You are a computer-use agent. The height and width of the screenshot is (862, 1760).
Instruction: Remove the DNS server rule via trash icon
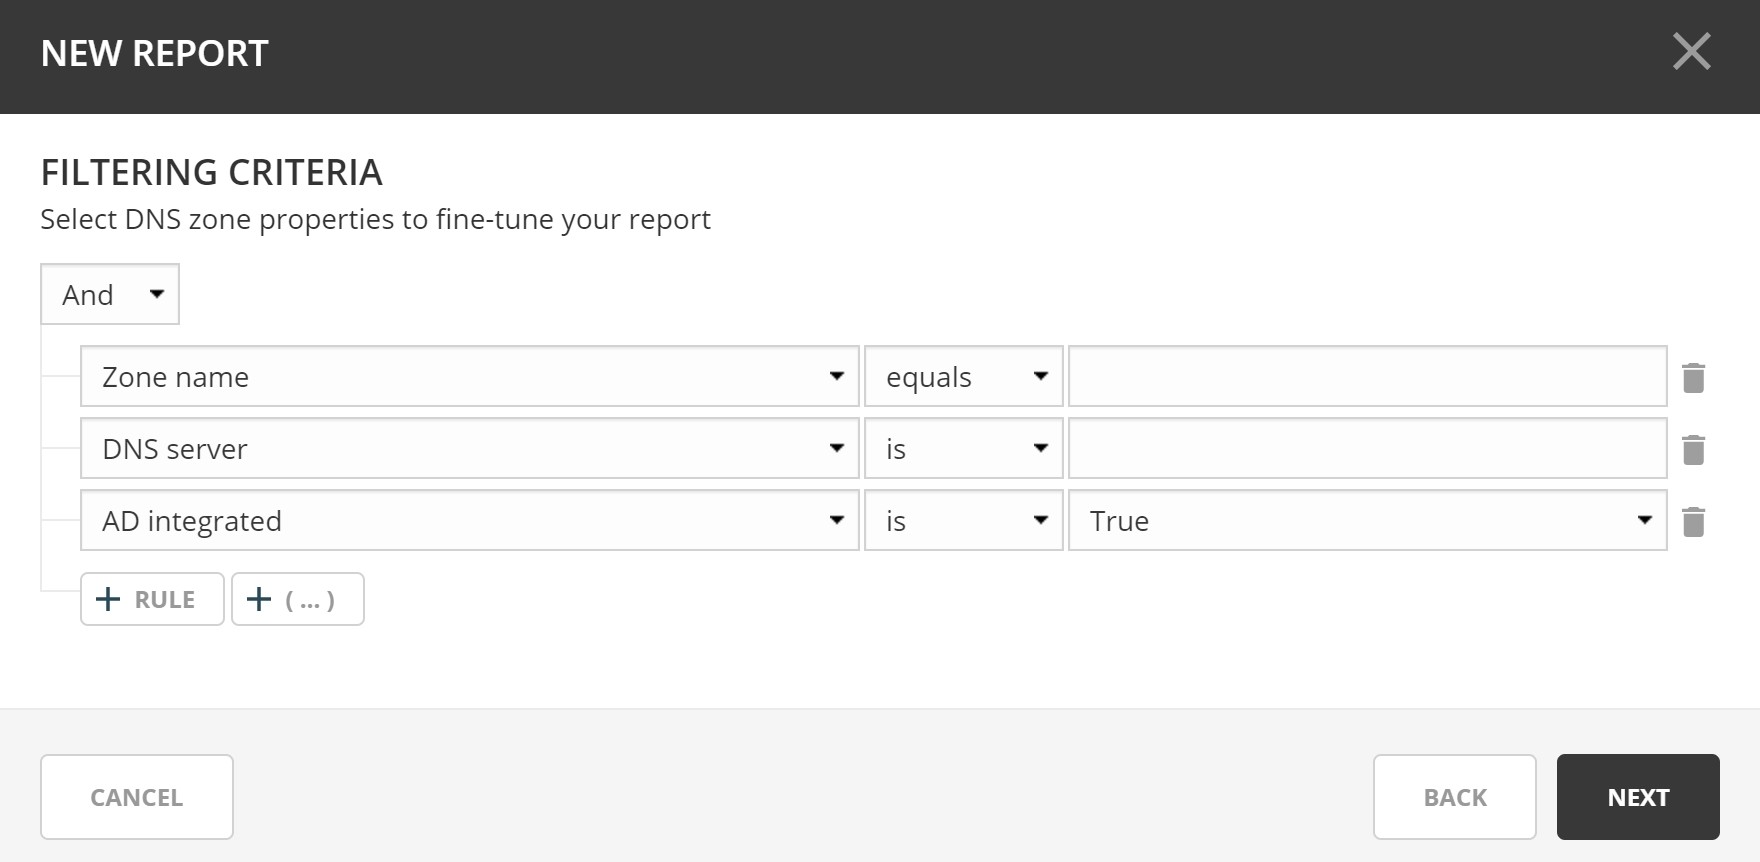click(x=1693, y=450)
